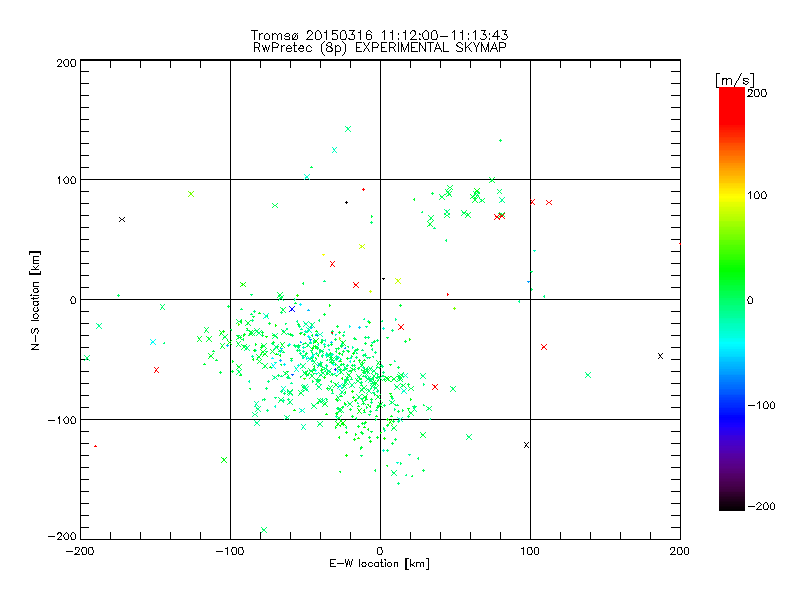Click the x-axis tick label '0'

pos(380,551)
